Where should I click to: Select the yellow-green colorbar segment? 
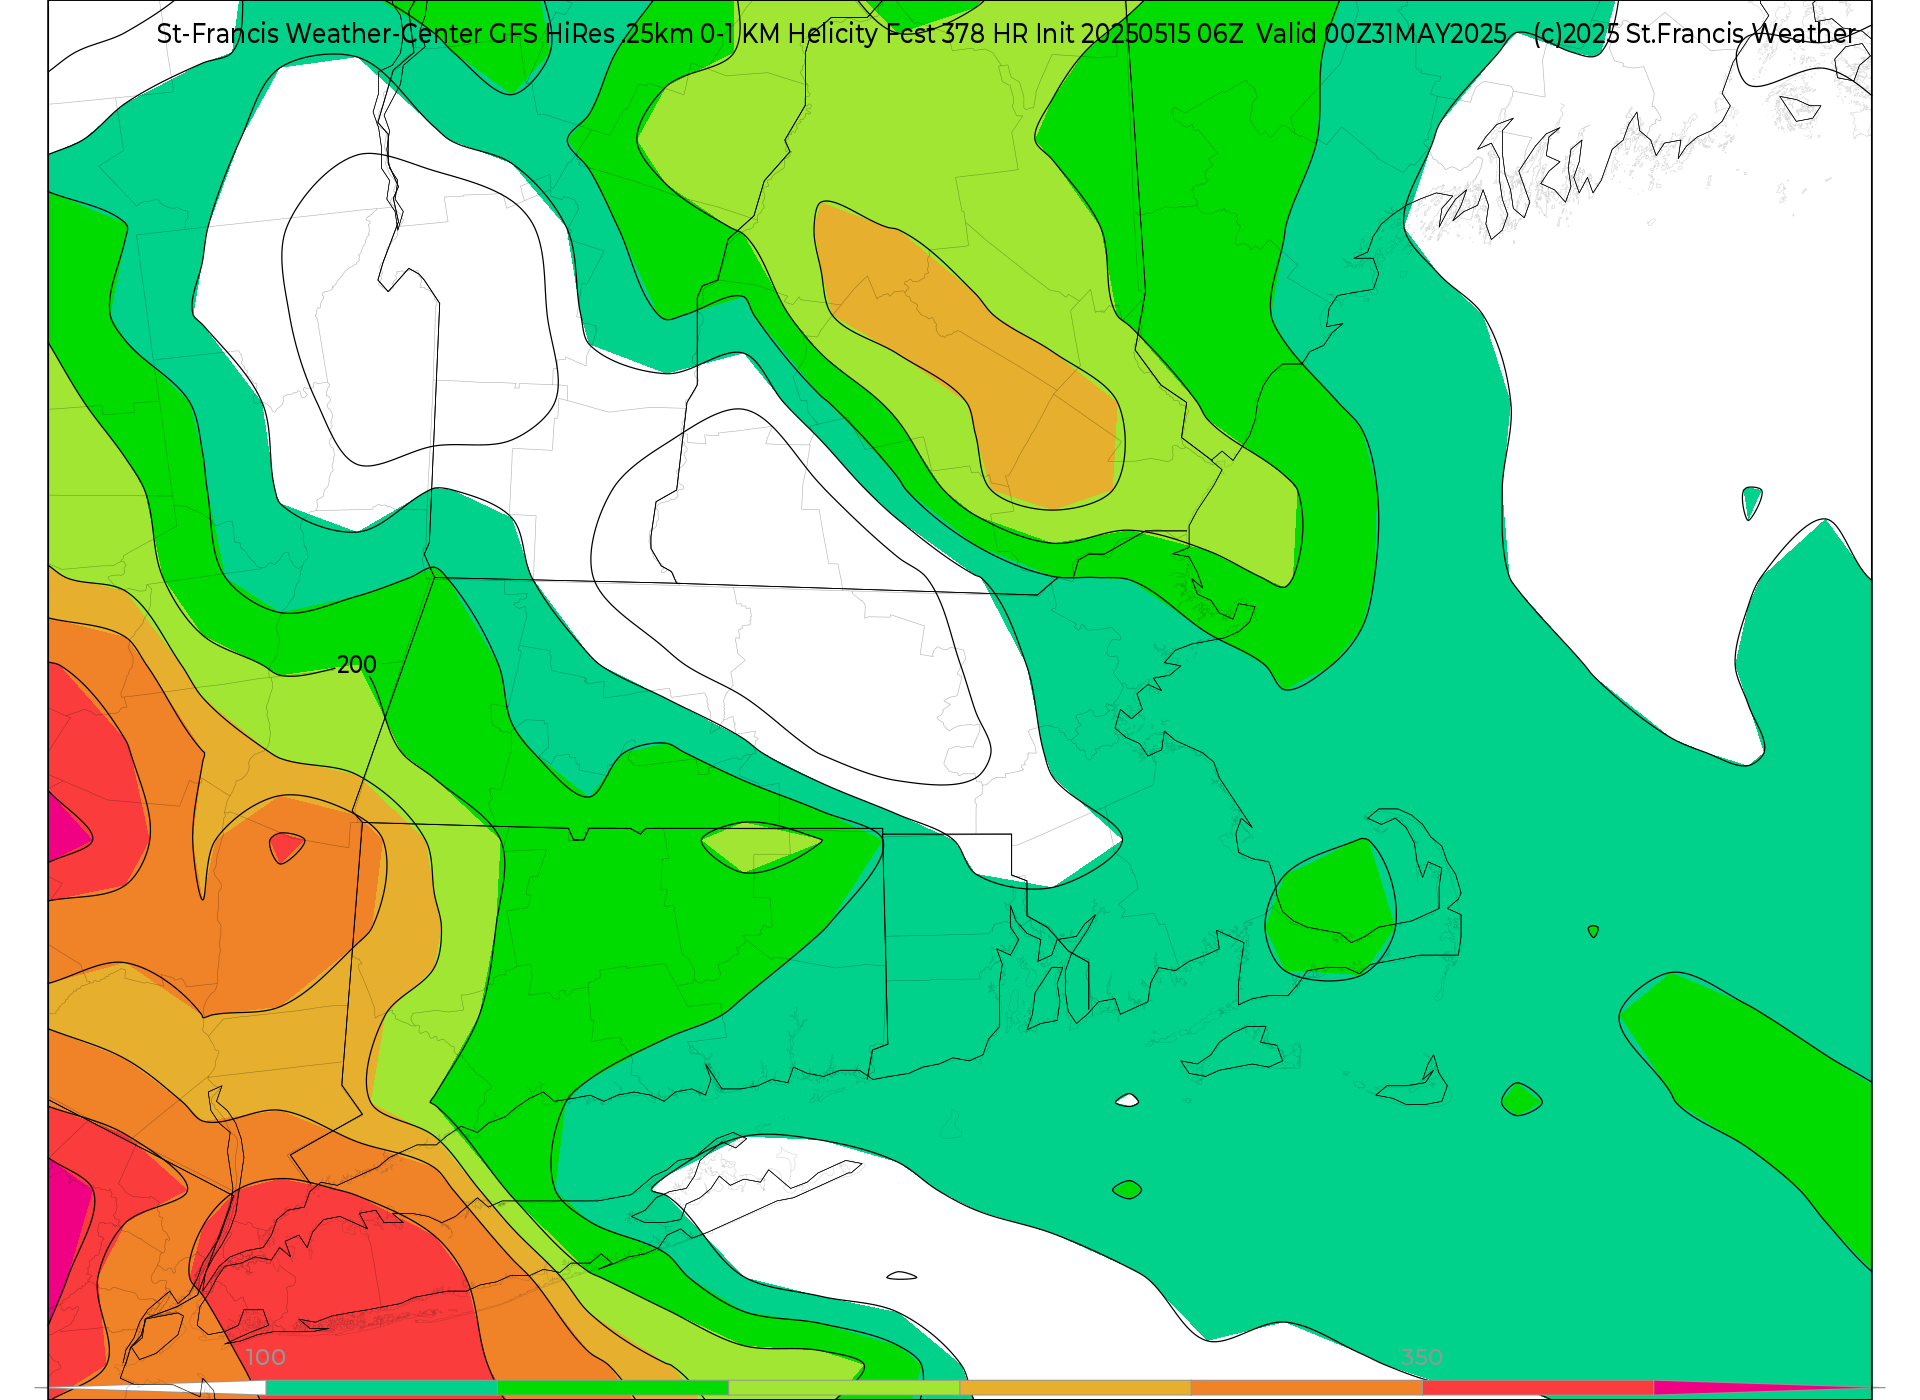pyautogui.click(x=844, y=1388)
